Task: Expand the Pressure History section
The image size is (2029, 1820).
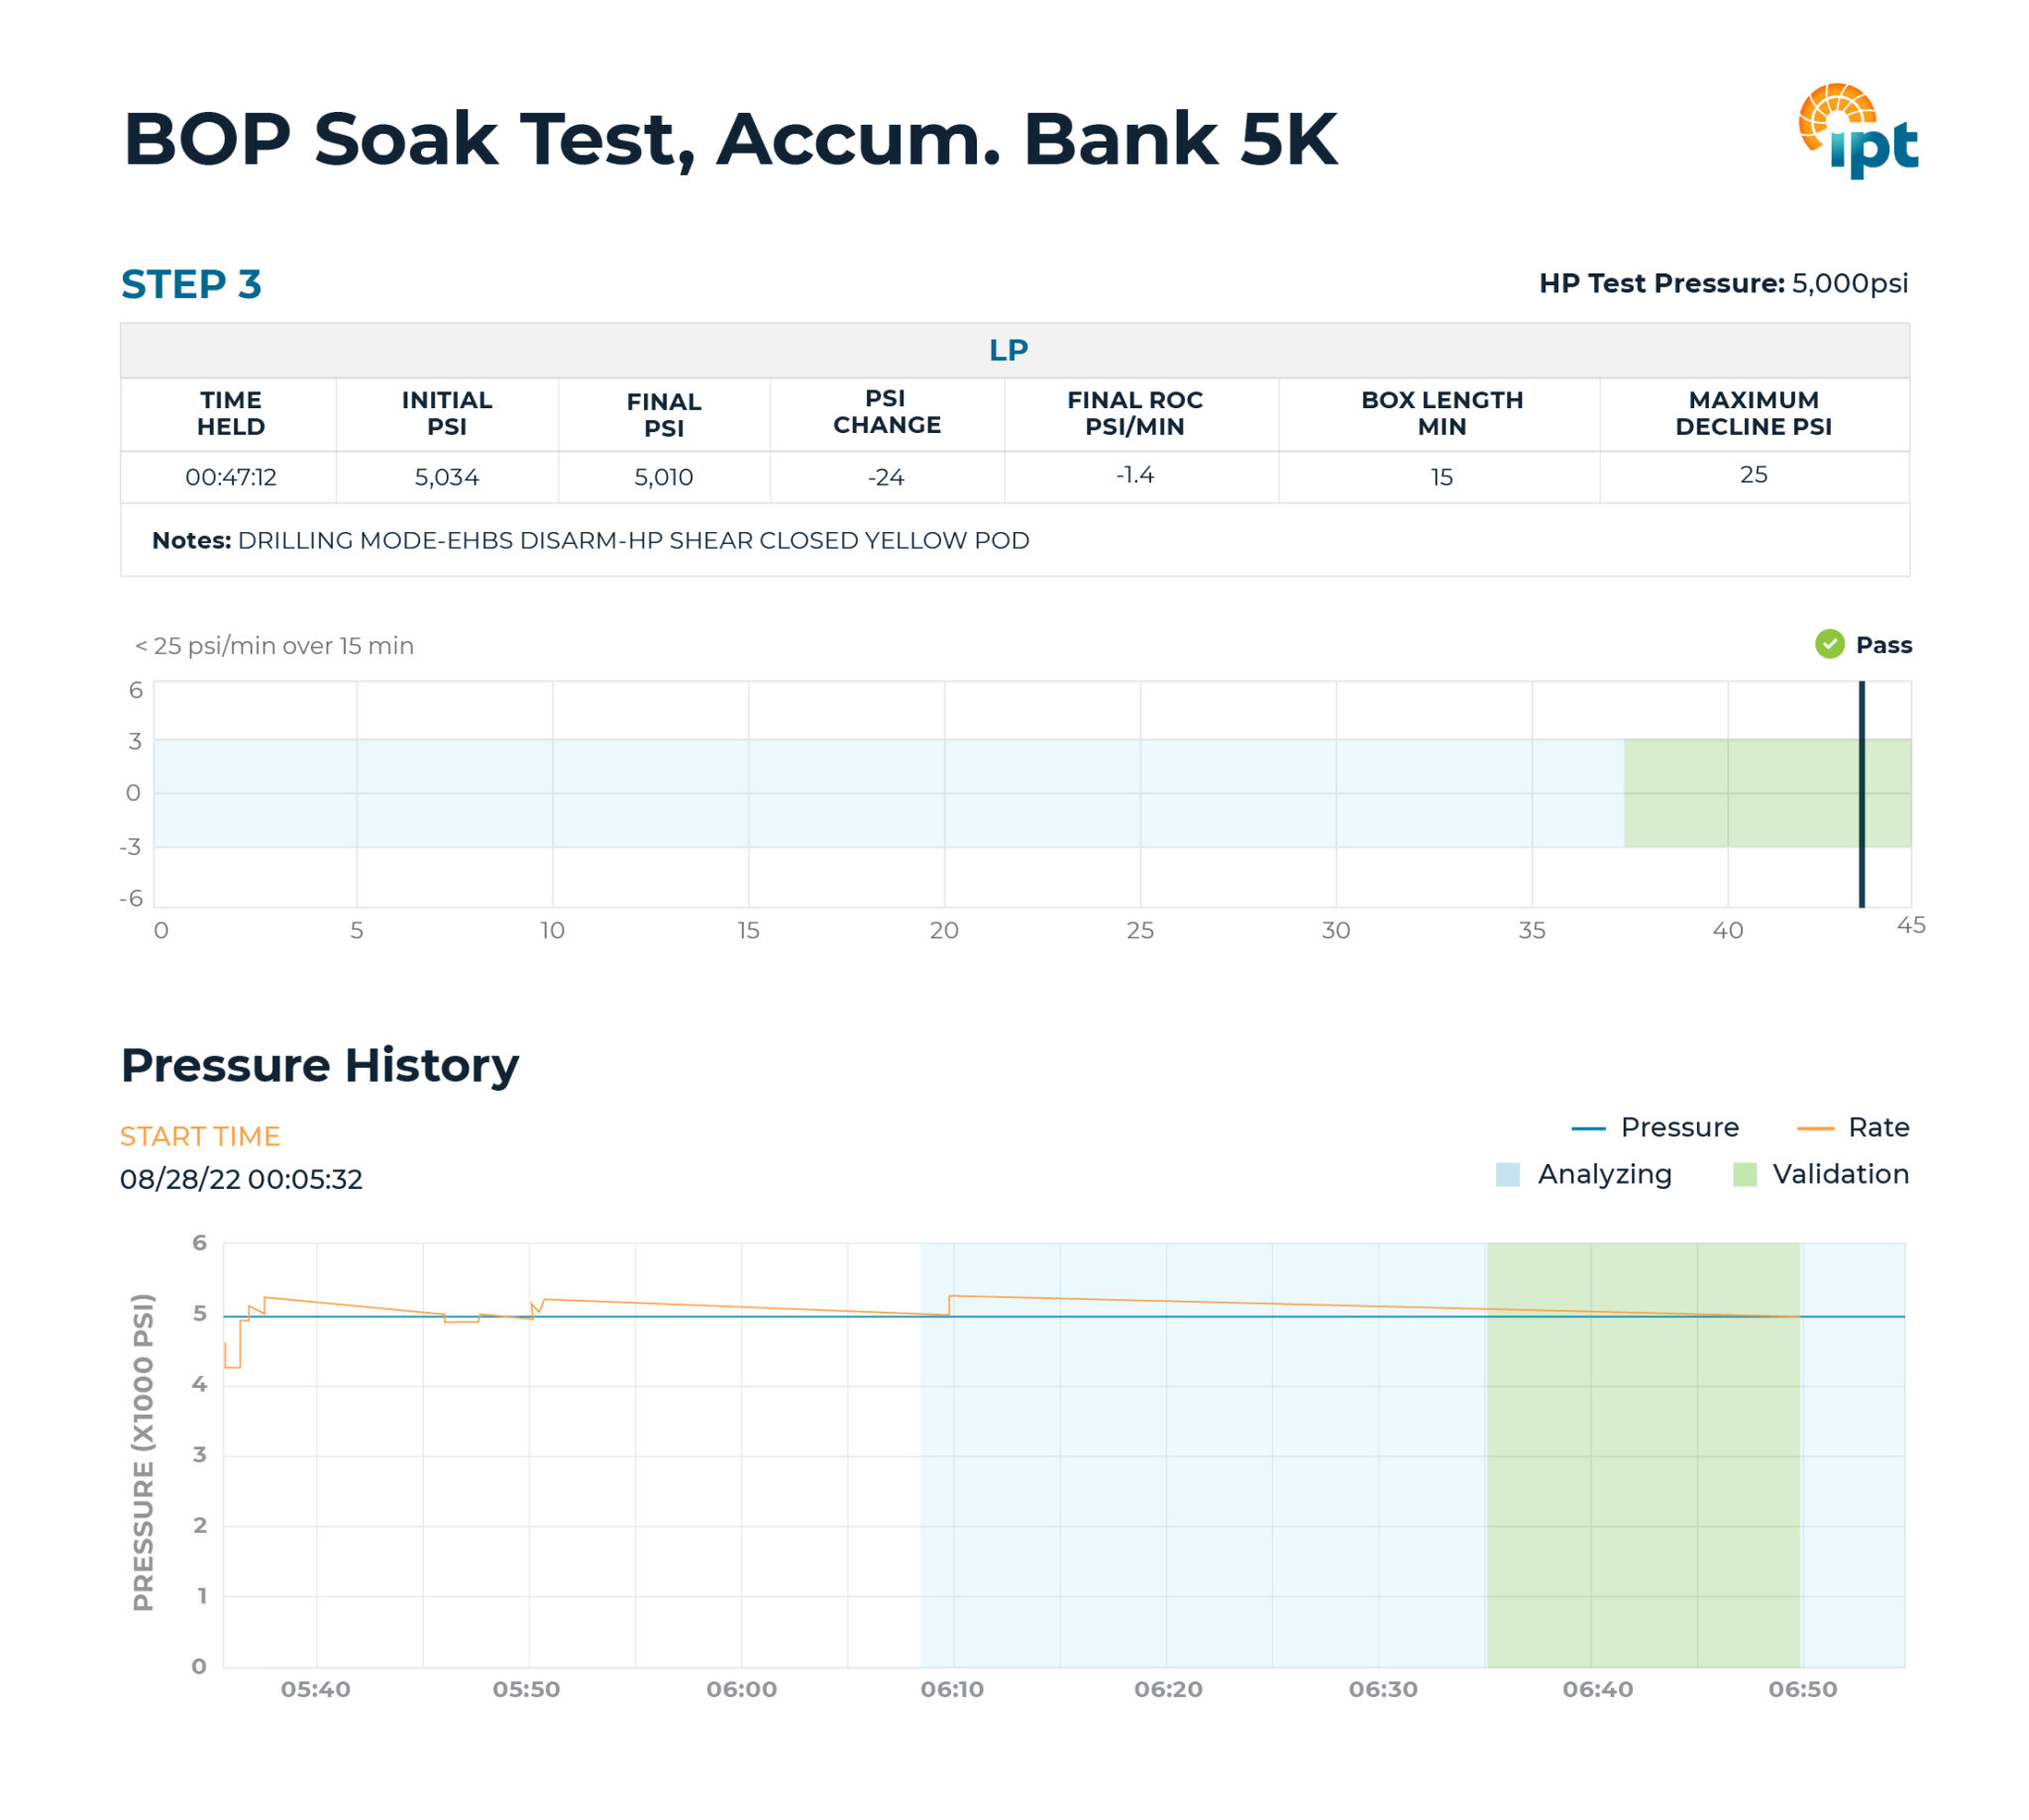Action: click(318, 1064)
